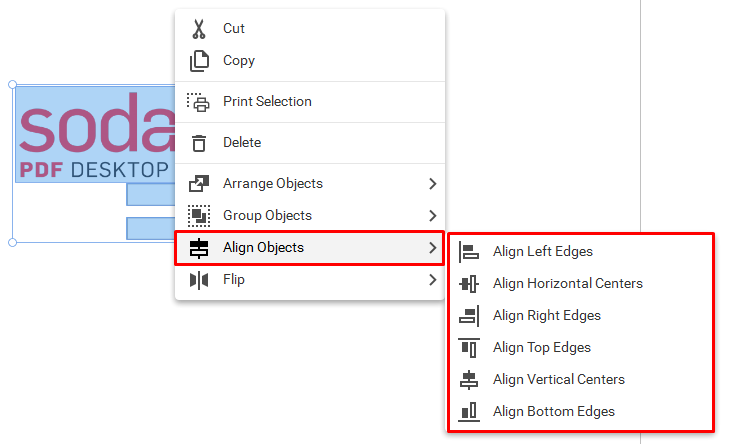
Task: Select Align Bottom Edges option
Action: click(x=580, y=412)
